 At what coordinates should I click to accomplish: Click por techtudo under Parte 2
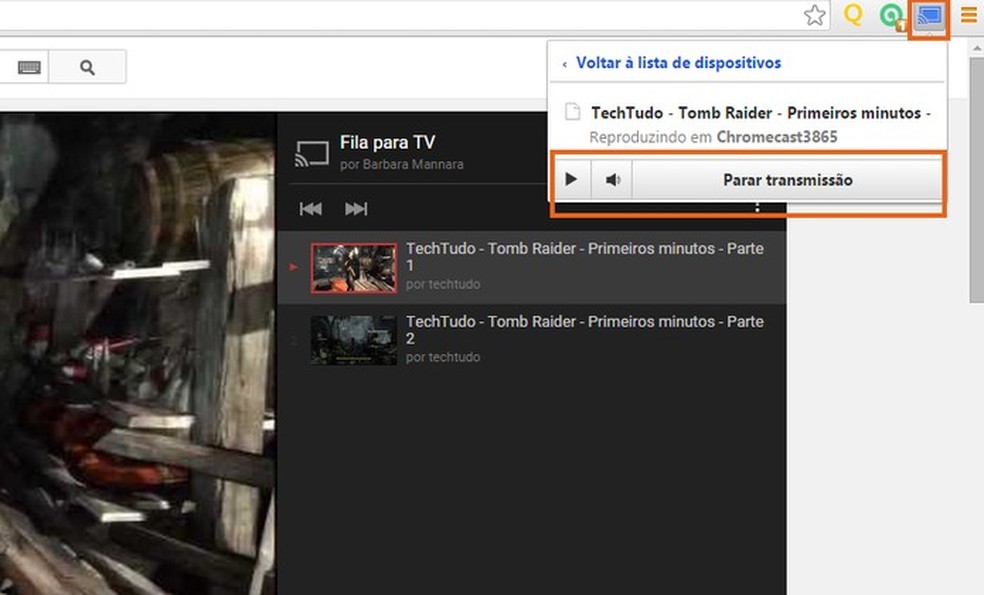click(x=442, y=357)
